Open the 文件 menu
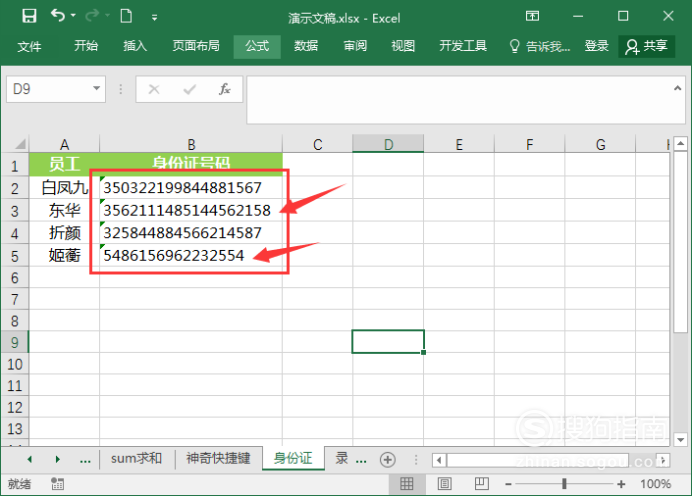The width and height of the screenshot is (692, 496). point(29,46)
